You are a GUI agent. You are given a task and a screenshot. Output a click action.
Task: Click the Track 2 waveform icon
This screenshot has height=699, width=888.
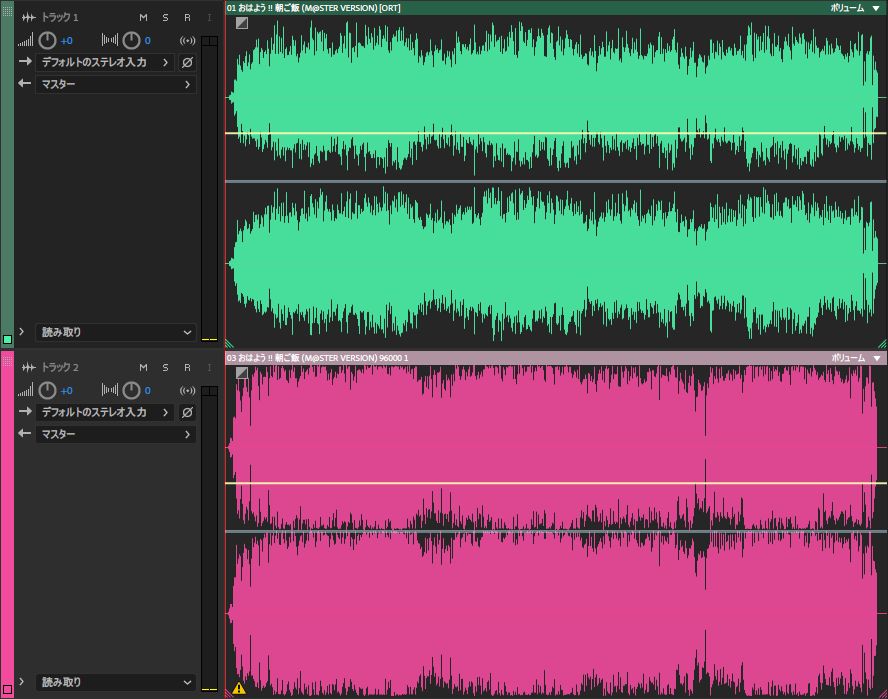28,368
